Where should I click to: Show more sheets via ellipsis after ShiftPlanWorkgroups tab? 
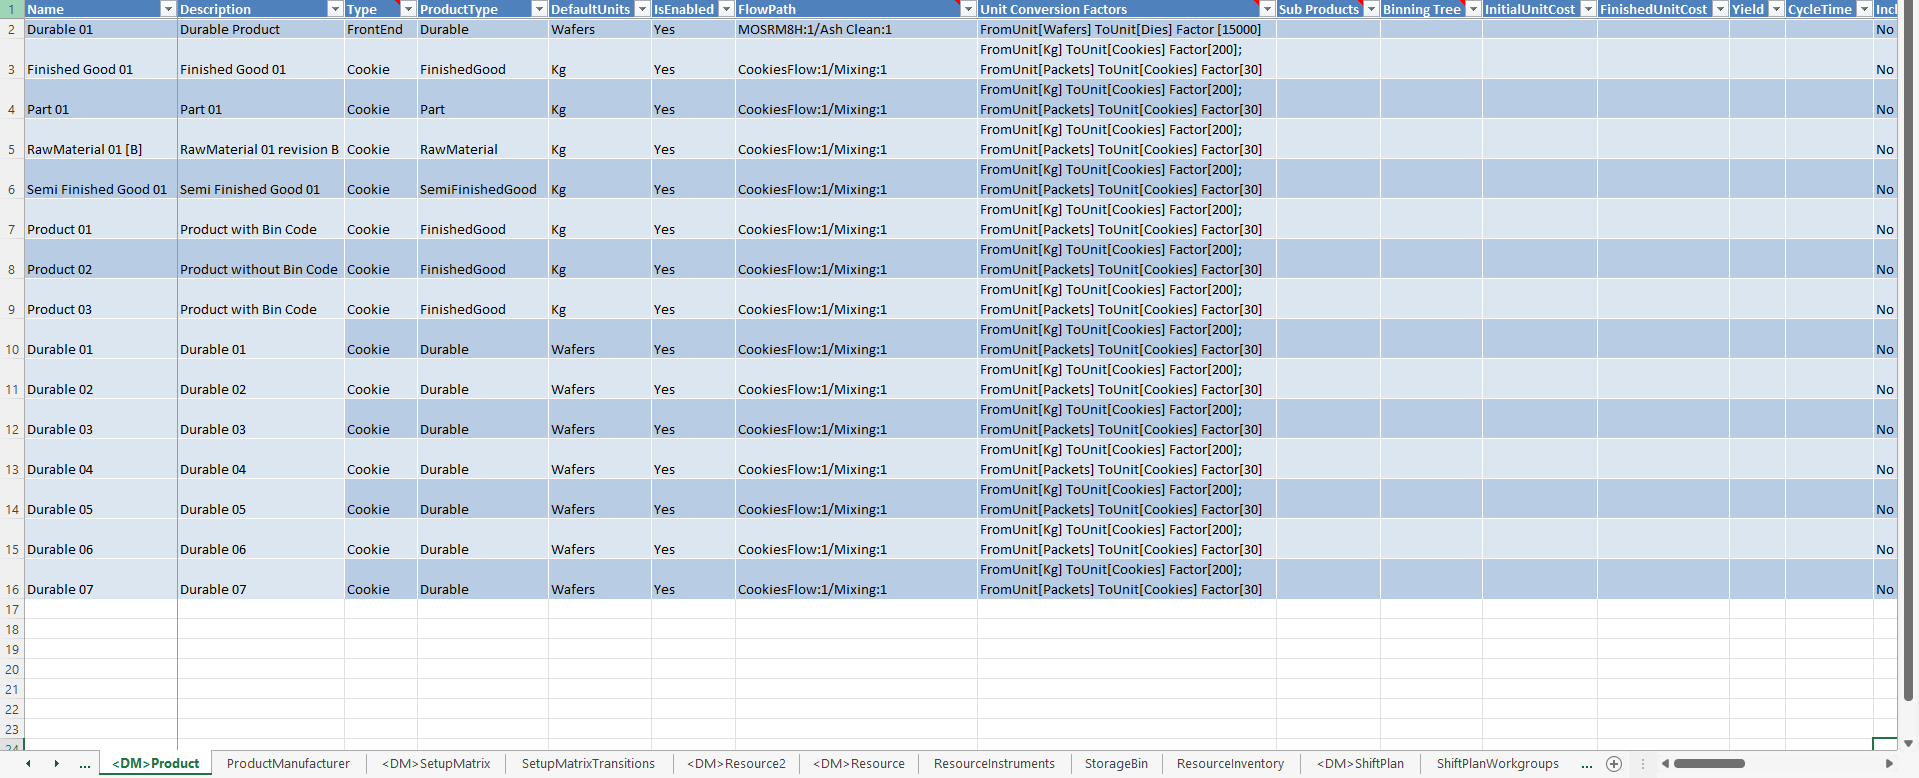pos(1587,764)
